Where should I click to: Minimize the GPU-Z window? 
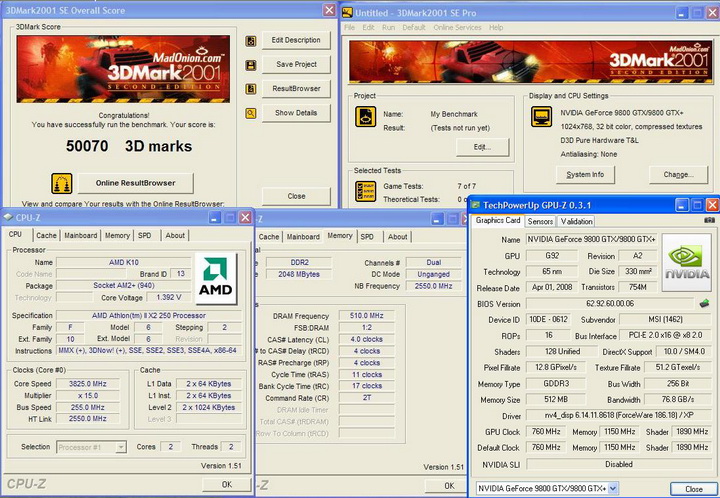683,205
